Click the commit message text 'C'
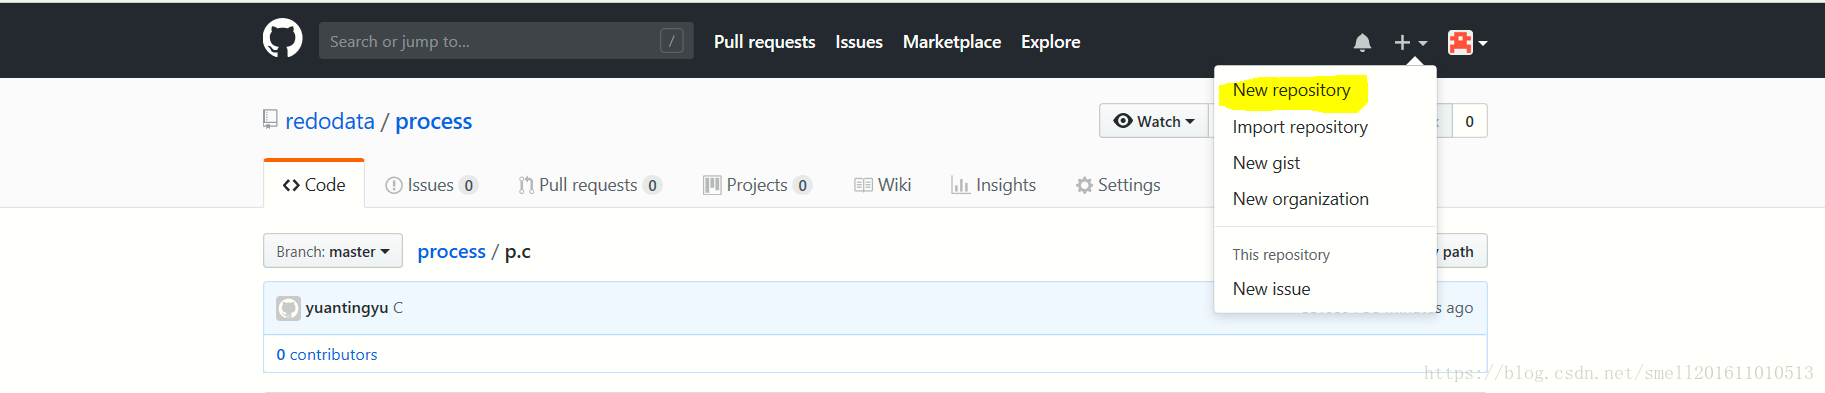This screenshot has height=393, width=1825. click(x=398, y=308)
